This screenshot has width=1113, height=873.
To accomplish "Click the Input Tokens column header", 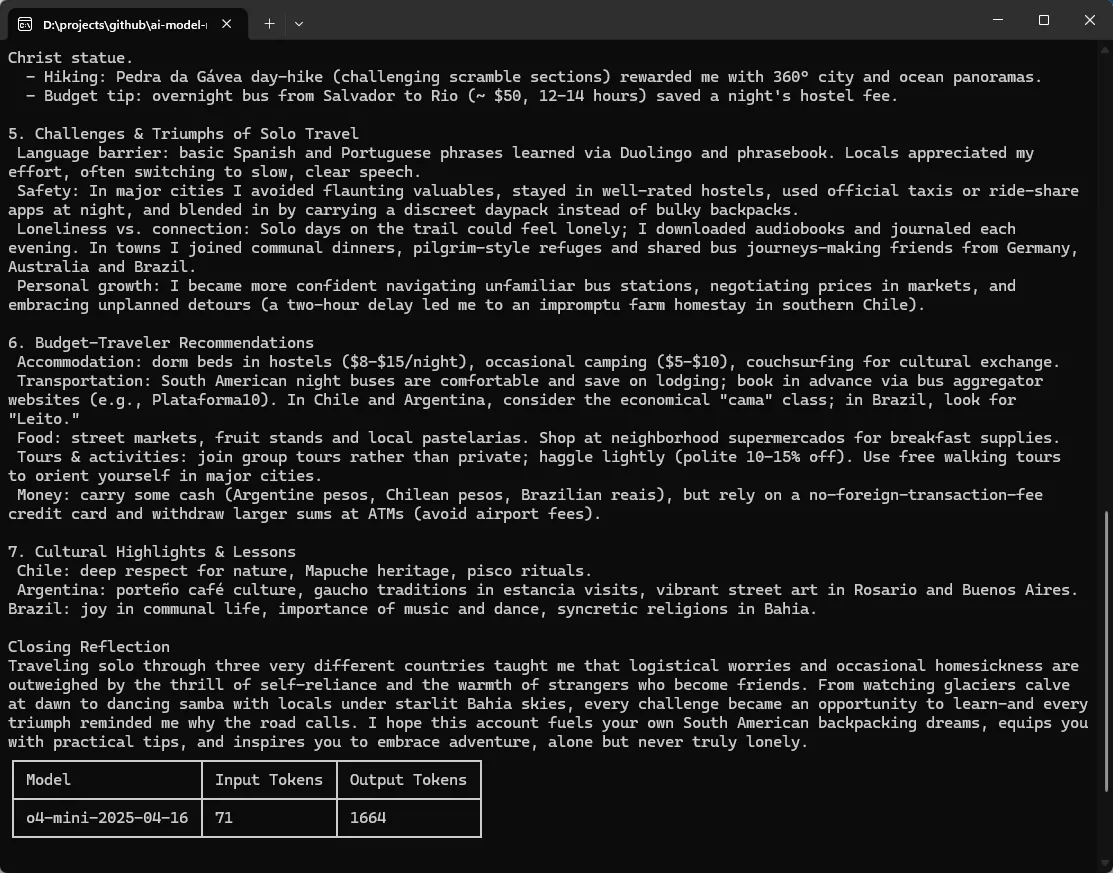I will coord(269,779).
